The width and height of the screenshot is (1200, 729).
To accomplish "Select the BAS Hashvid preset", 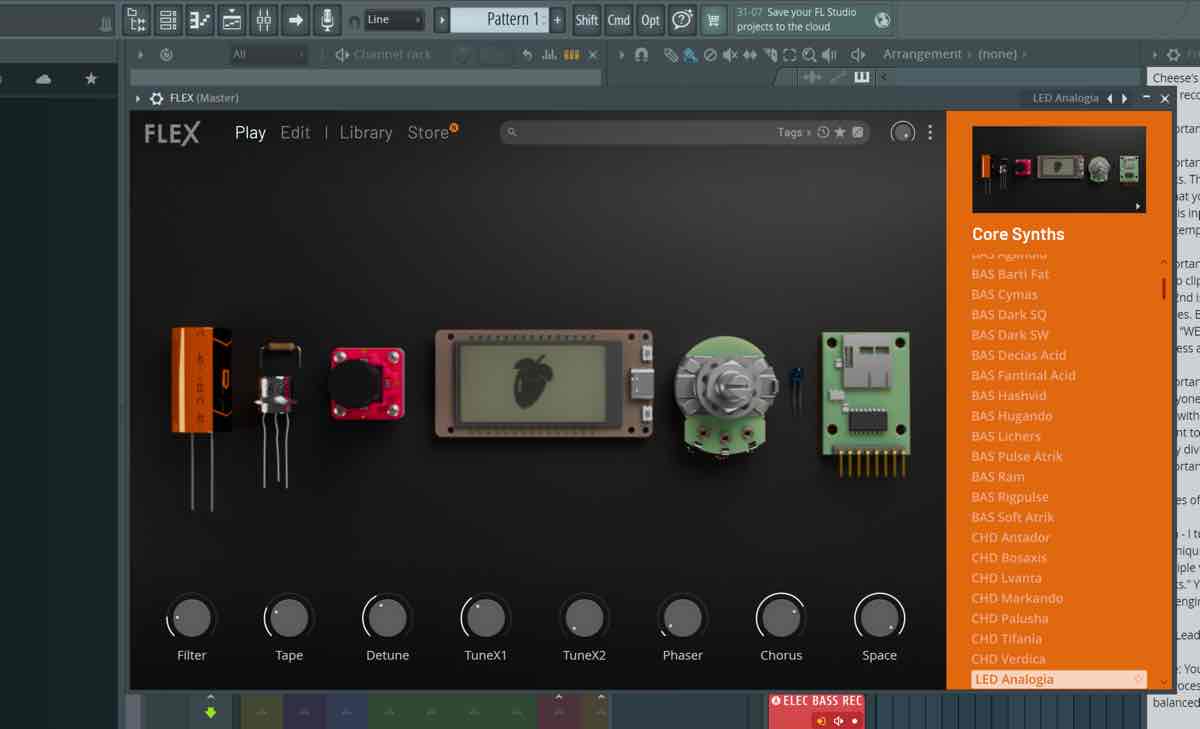I will coord(1010,396).
